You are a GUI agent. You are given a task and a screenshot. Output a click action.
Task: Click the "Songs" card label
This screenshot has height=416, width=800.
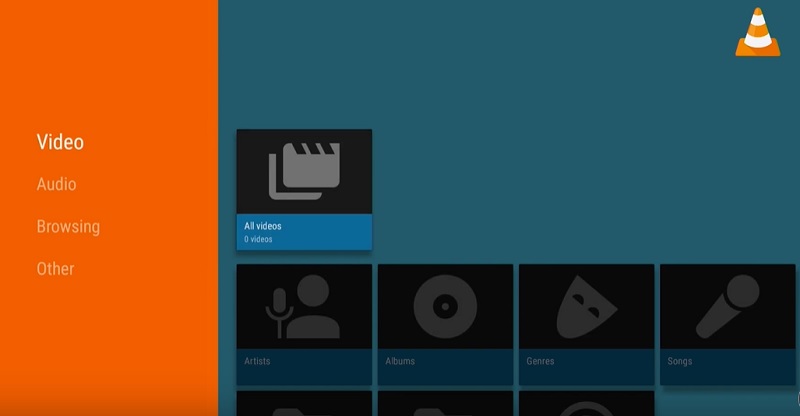(x=680, y=361)
